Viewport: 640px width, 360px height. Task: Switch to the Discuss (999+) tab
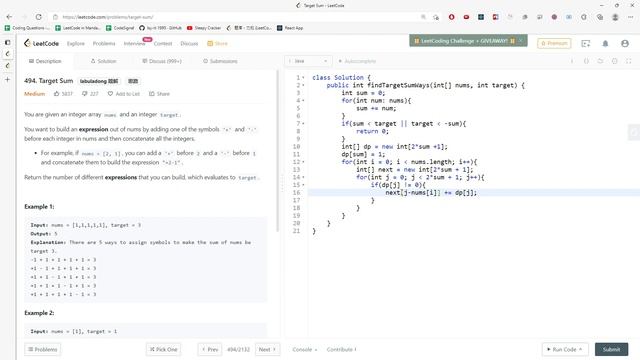tap(162, 61)
